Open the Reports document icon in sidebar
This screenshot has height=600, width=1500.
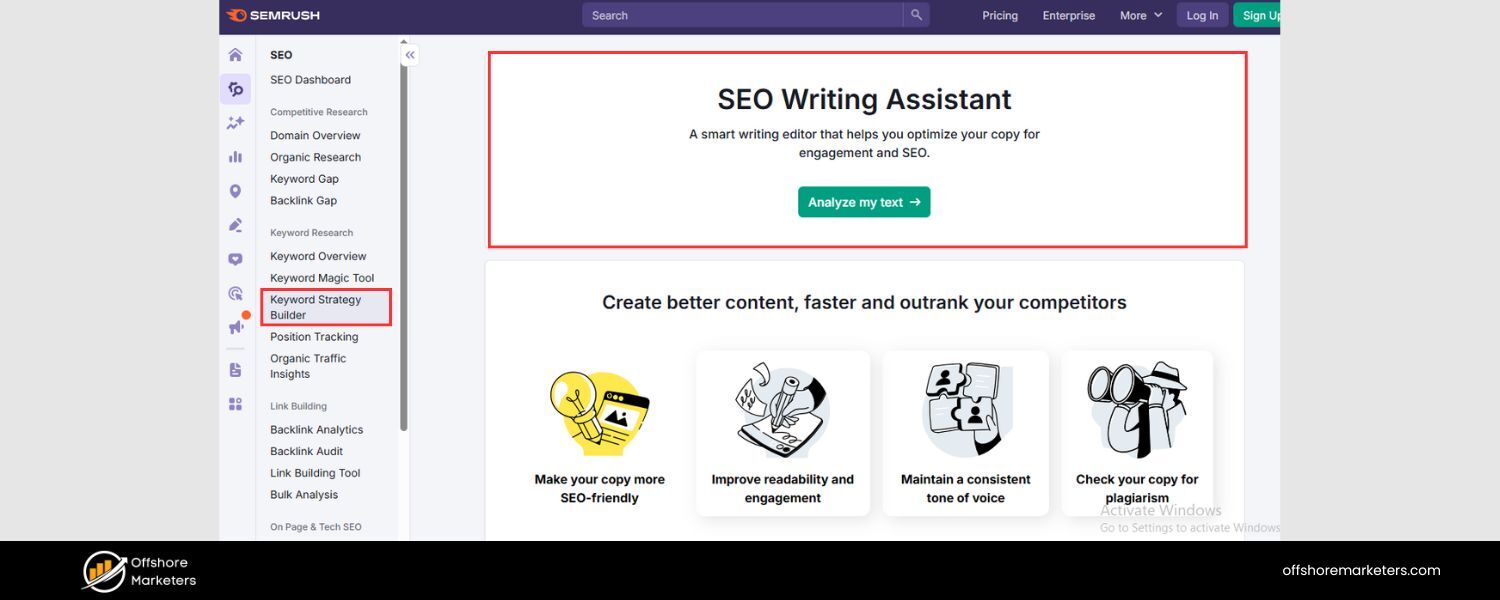pos(235,369)
